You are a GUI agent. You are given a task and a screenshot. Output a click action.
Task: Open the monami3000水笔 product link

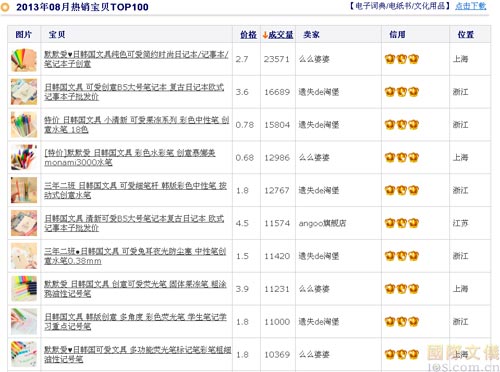130,157
